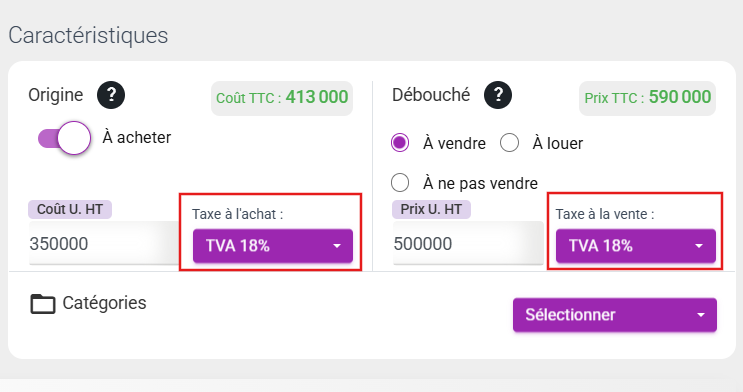Click the caret on the Sélectionner button
Image resolution: width=743 pixels, height=392 pixels.
[701, 315]
